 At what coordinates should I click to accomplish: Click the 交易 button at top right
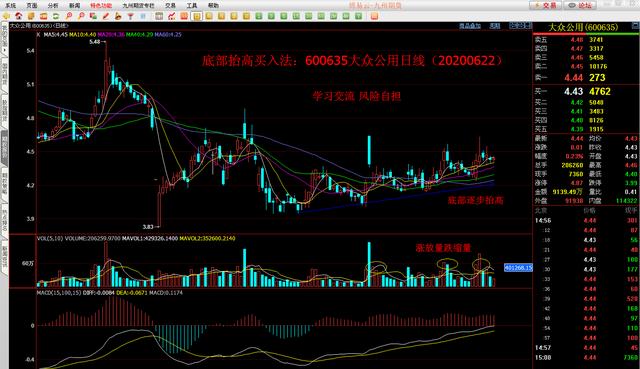[x=545, y=5]
